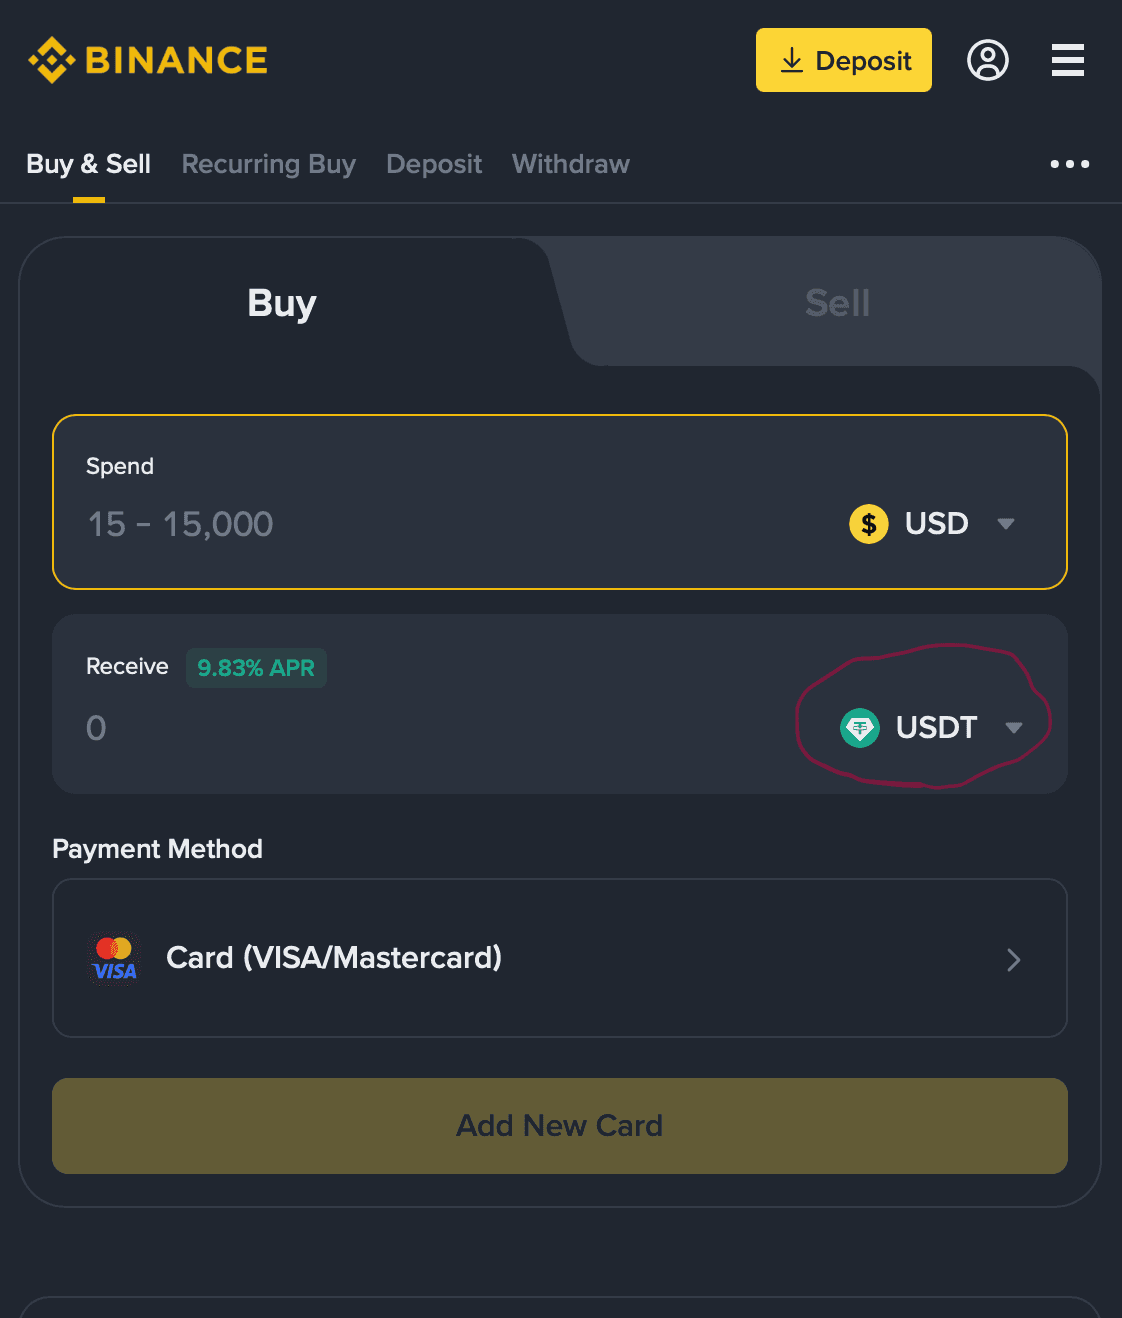
Task: Click the Add New Card button
Action: [x=560, y=1126]
